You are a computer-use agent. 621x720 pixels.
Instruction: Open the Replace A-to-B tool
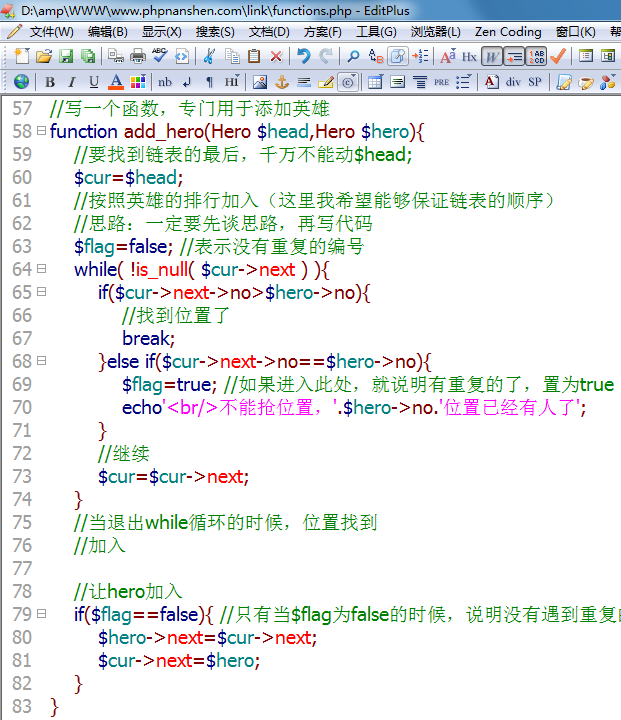(x=376, y=56)
